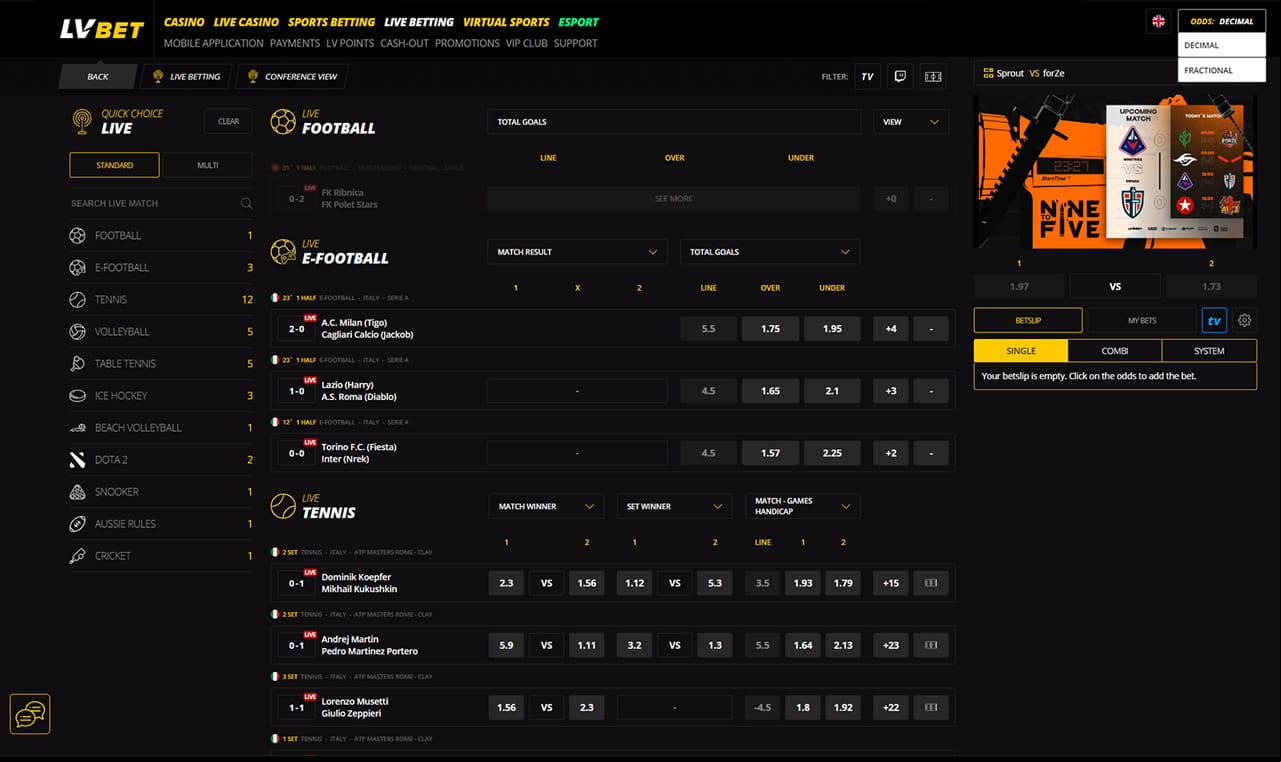
Task: Open stats icon for Koepfer vs Kukushkin
Action: coord(931,583)
